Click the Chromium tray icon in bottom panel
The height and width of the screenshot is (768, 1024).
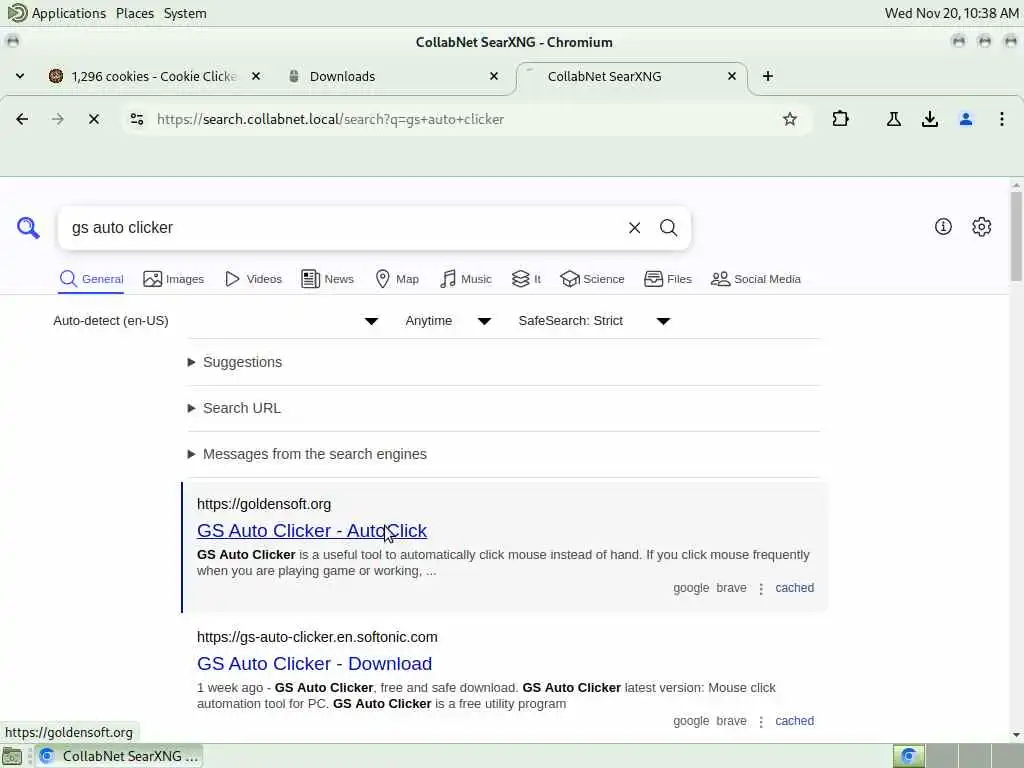[x=908, y=756]
